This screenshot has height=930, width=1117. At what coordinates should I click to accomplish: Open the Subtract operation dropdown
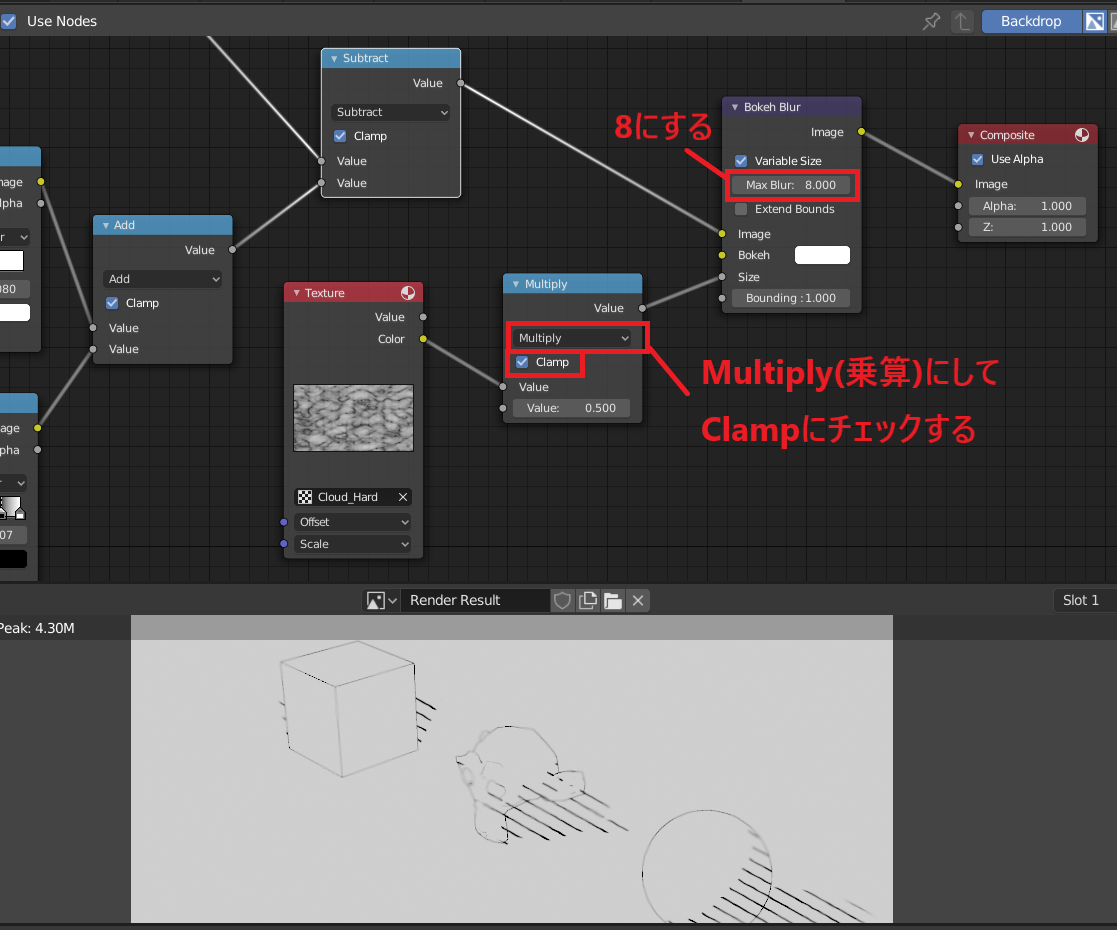pyautogui.click(x=390, y=112)
